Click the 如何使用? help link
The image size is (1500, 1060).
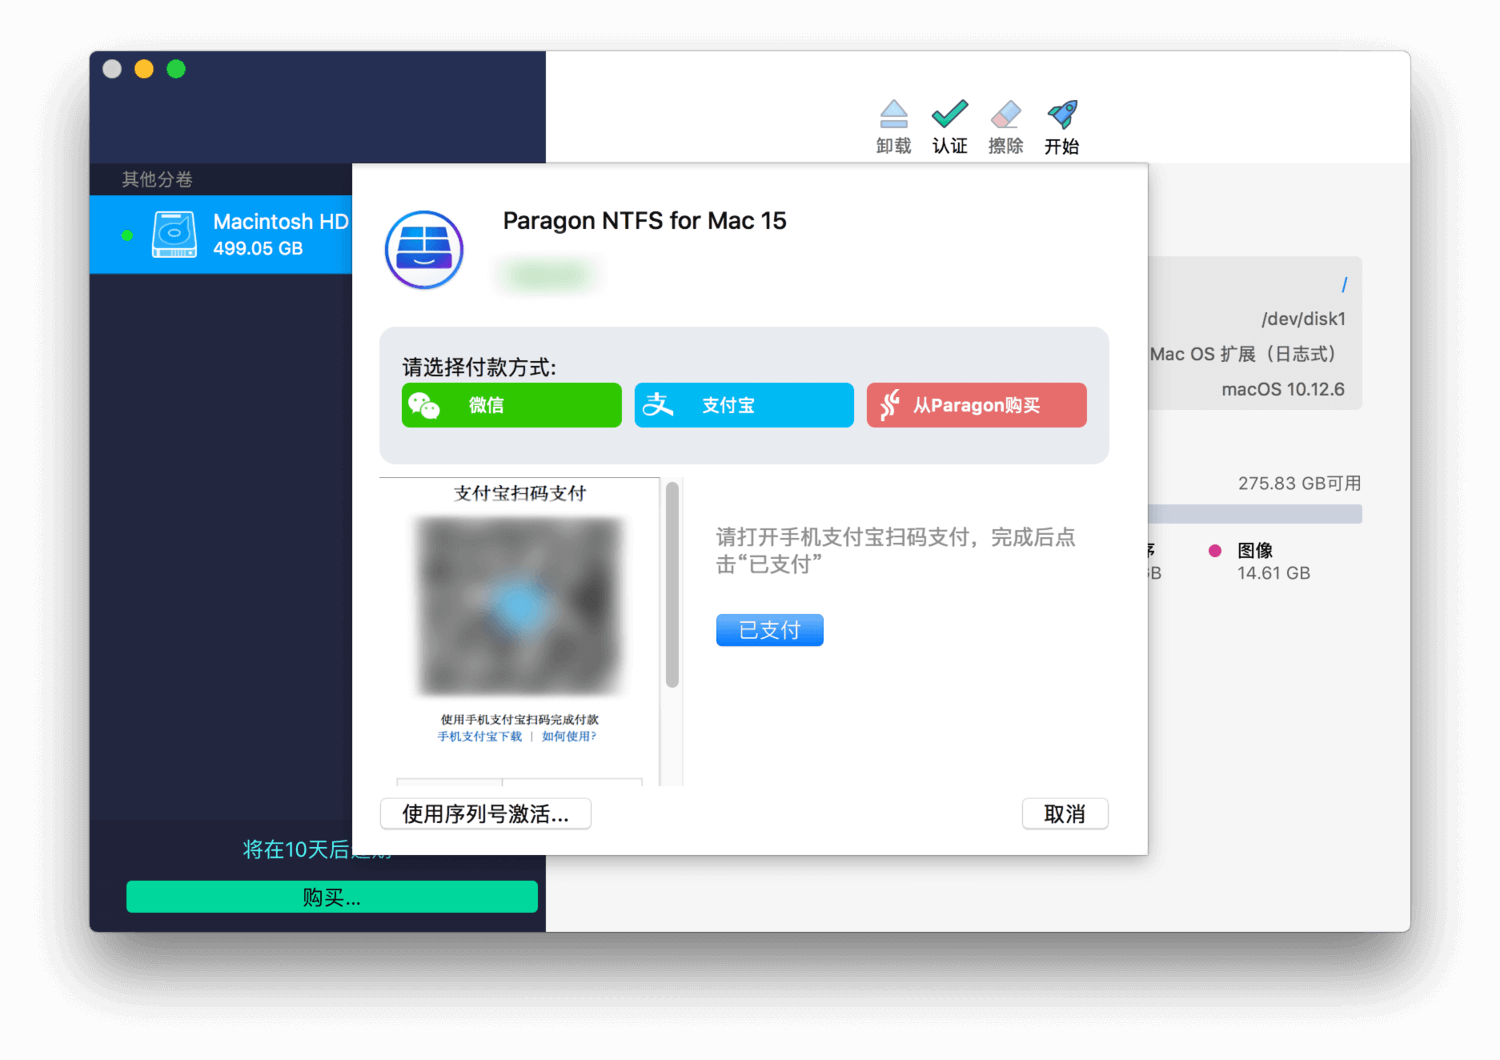pos(567,736)
